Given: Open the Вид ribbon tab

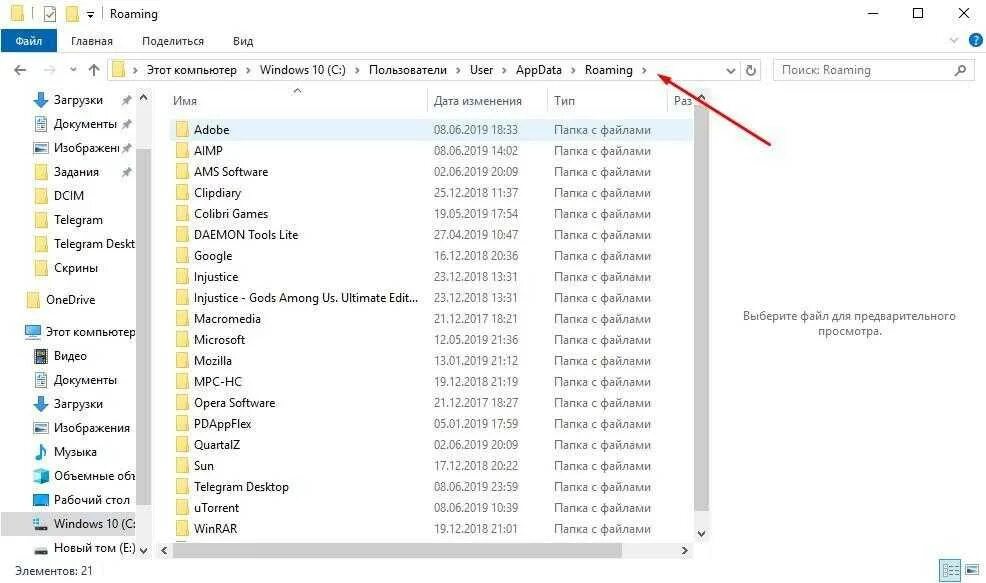Looking at the screenshot, I should click(243, 41).
